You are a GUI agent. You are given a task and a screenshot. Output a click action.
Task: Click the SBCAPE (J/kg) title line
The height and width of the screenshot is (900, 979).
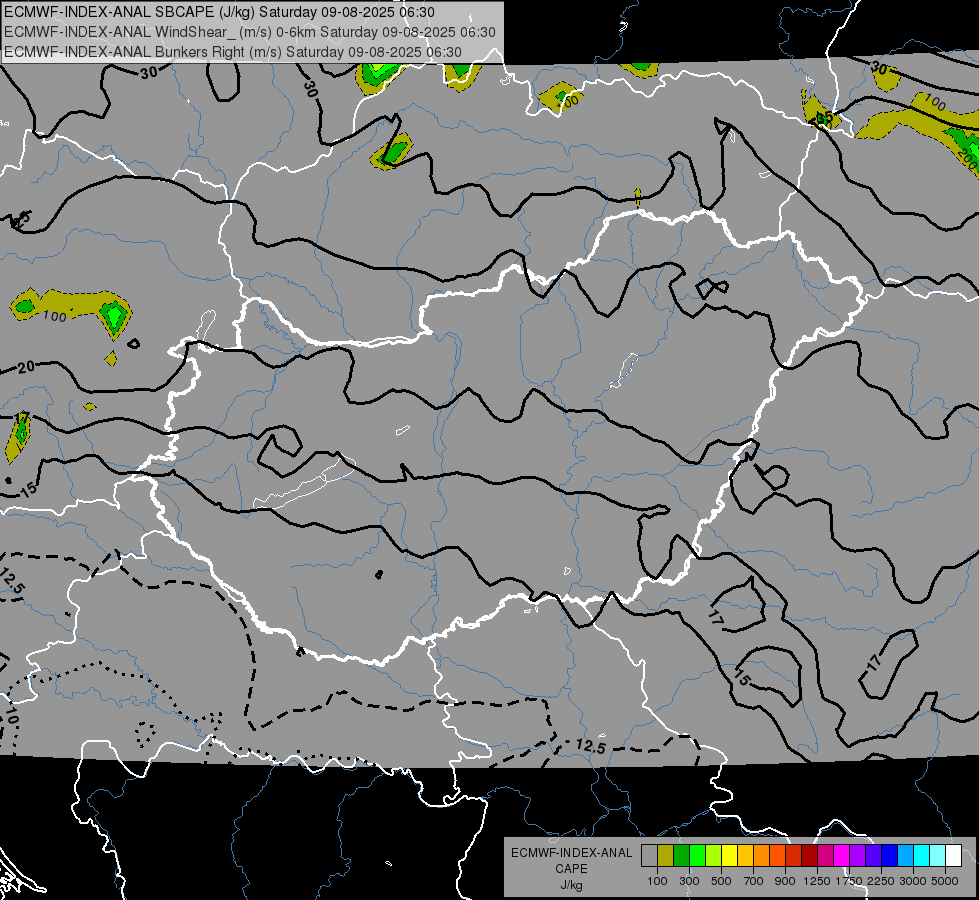click(x=219, y=12)
